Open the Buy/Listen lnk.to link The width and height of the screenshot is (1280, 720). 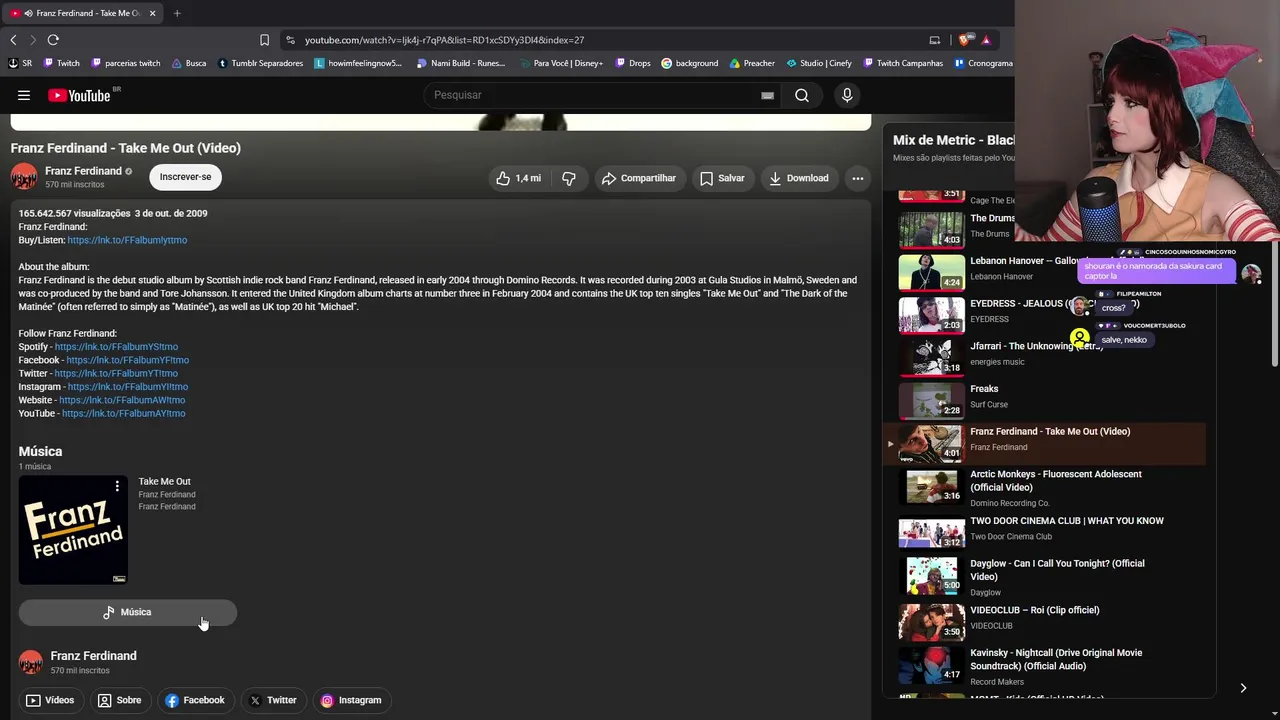coord(127,240)
